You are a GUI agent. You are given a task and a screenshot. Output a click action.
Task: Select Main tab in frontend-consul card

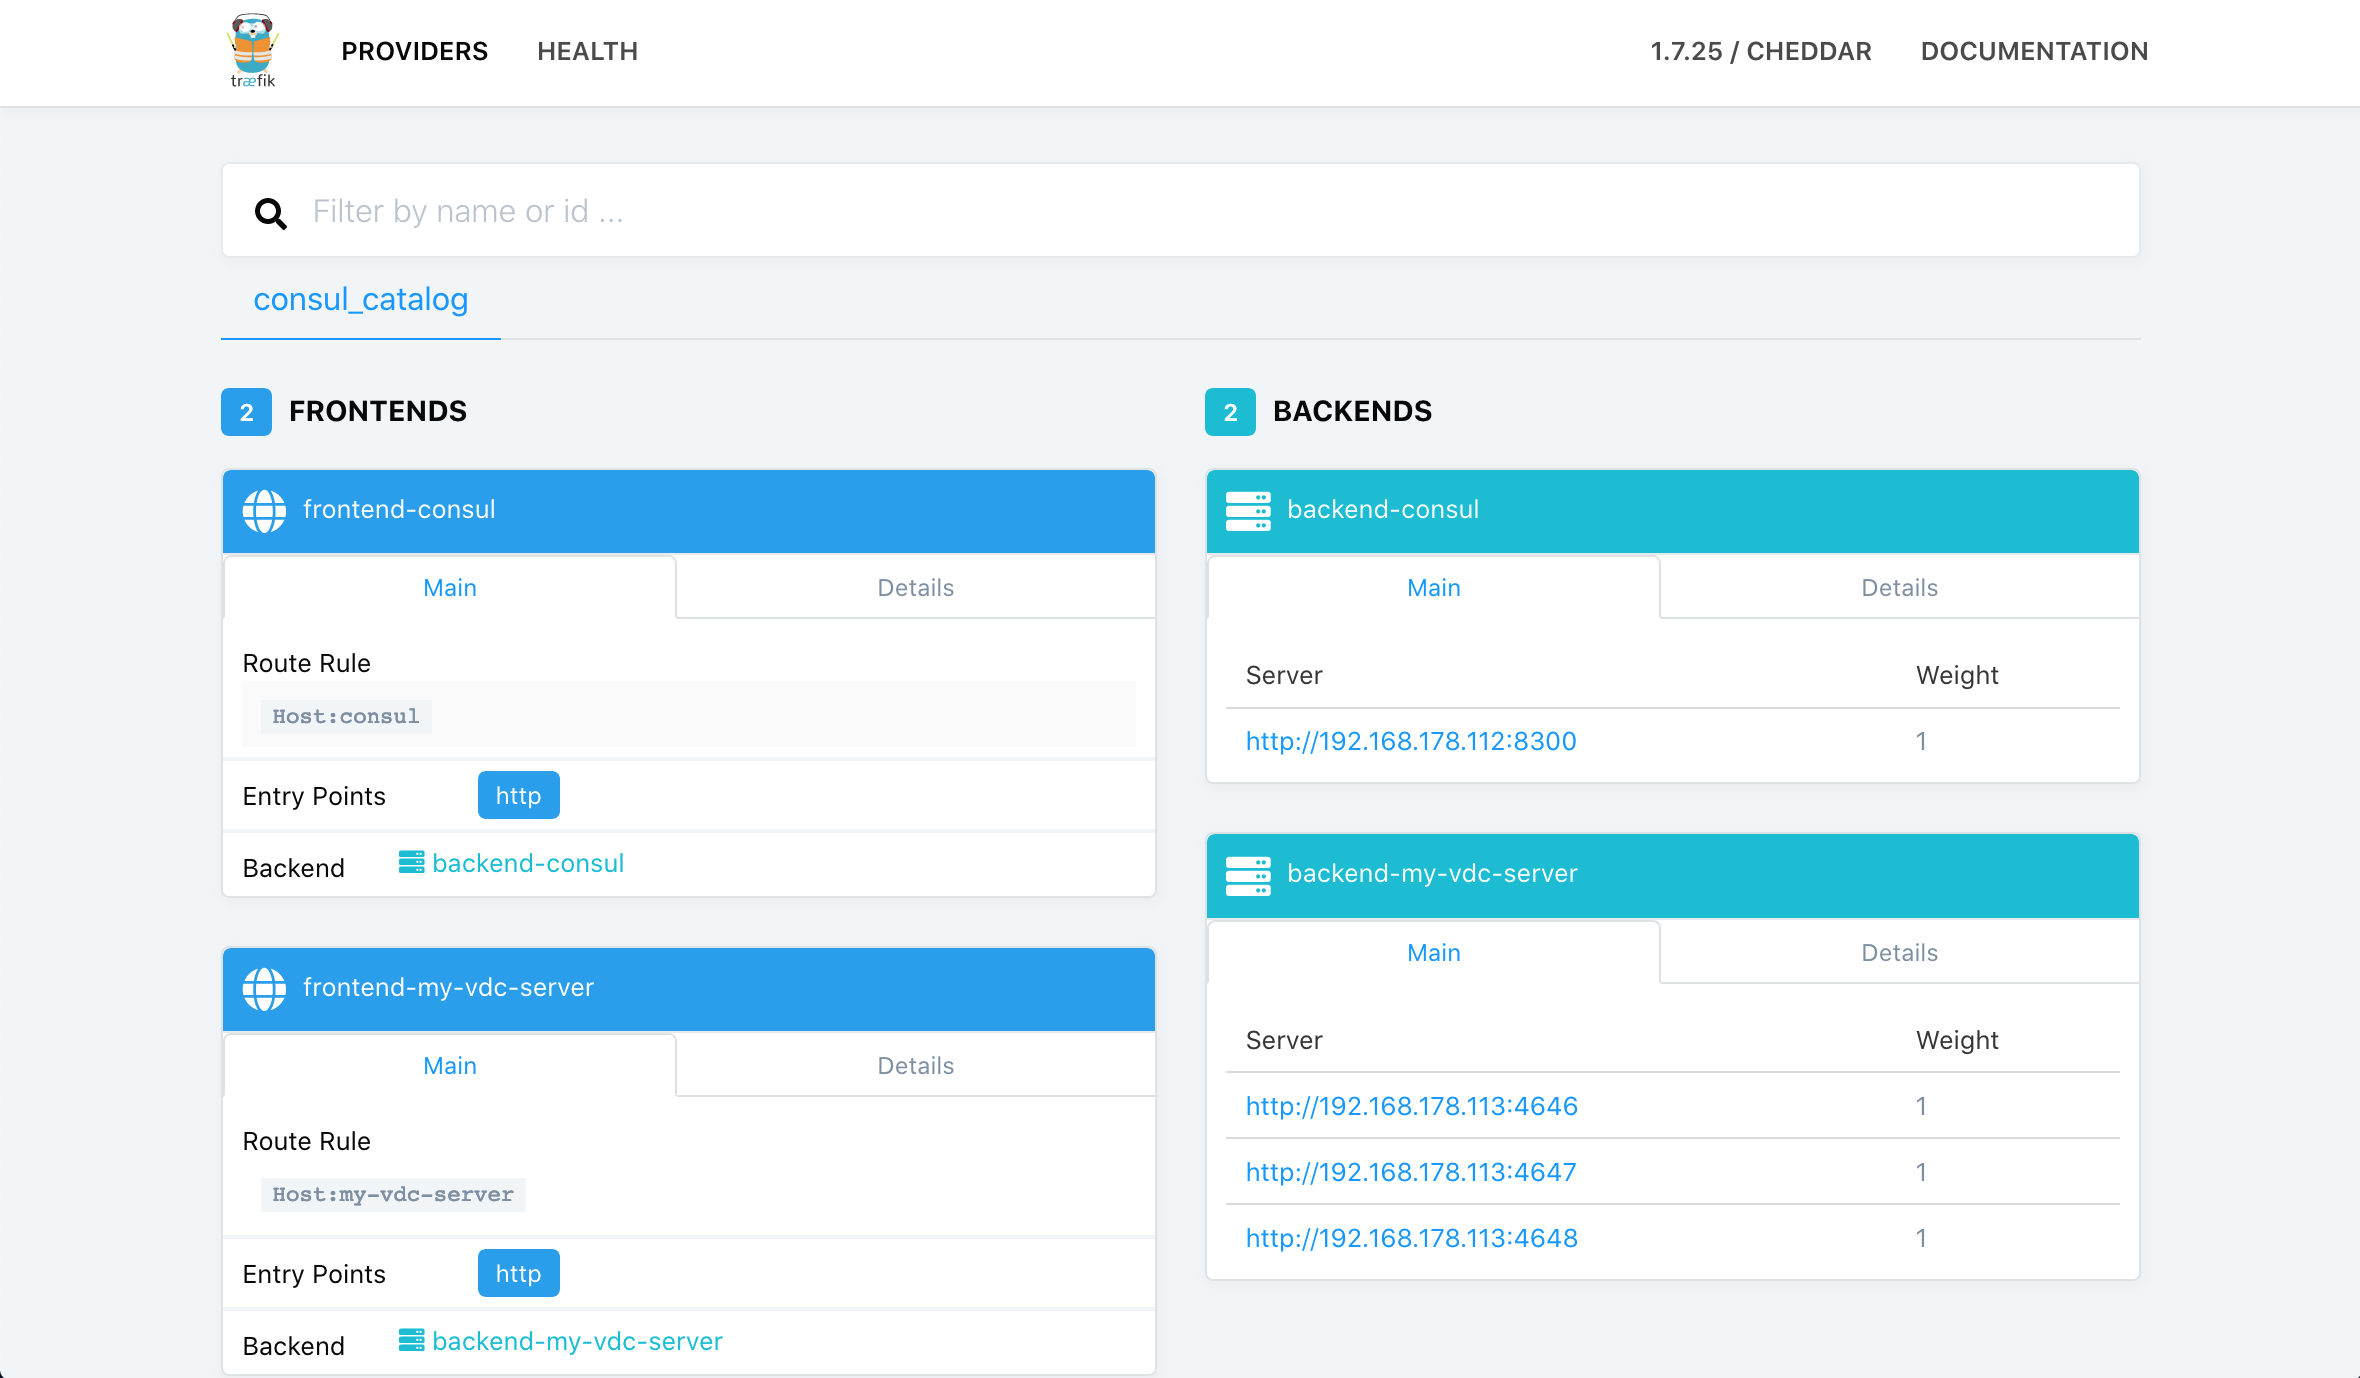[x=450, y=587]
